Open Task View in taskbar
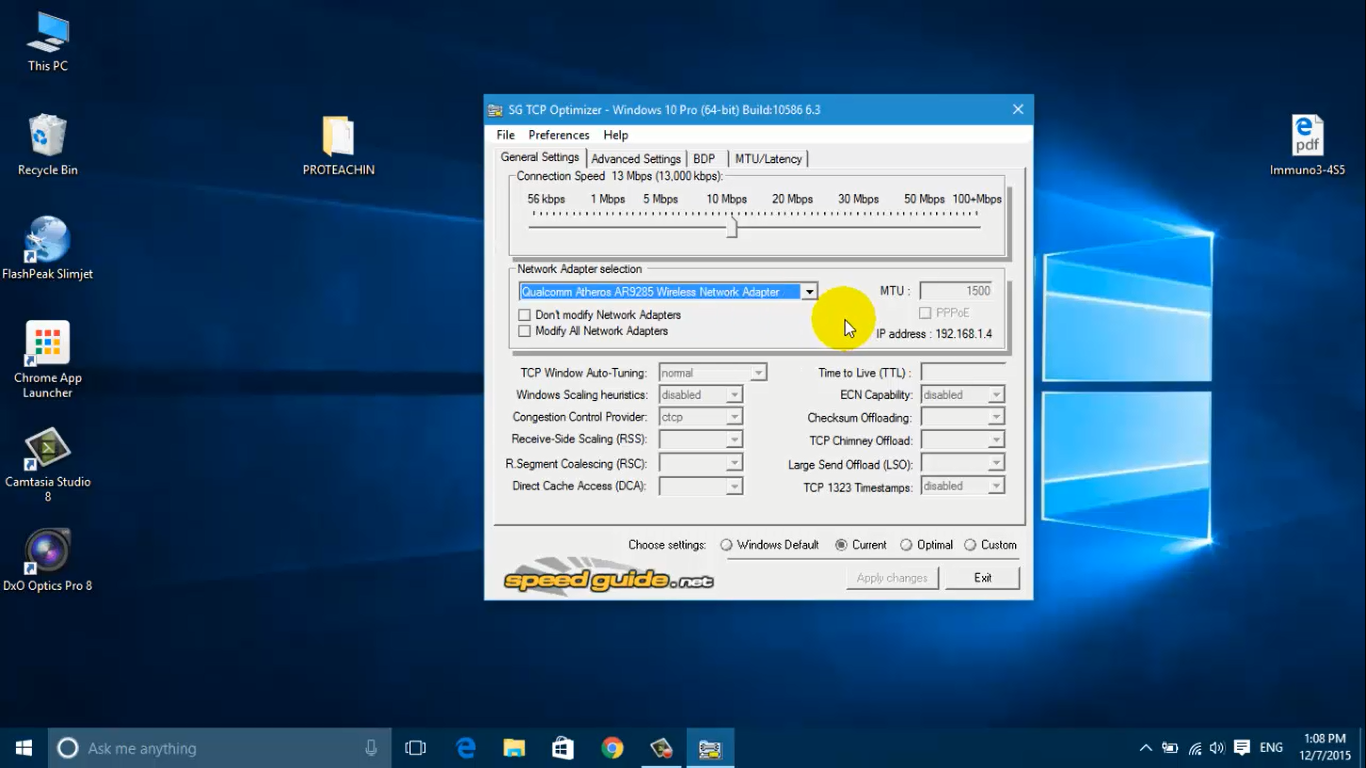The width and height of the screenshot is (1366, 768). pyautogui.click(x=415, y=748)
